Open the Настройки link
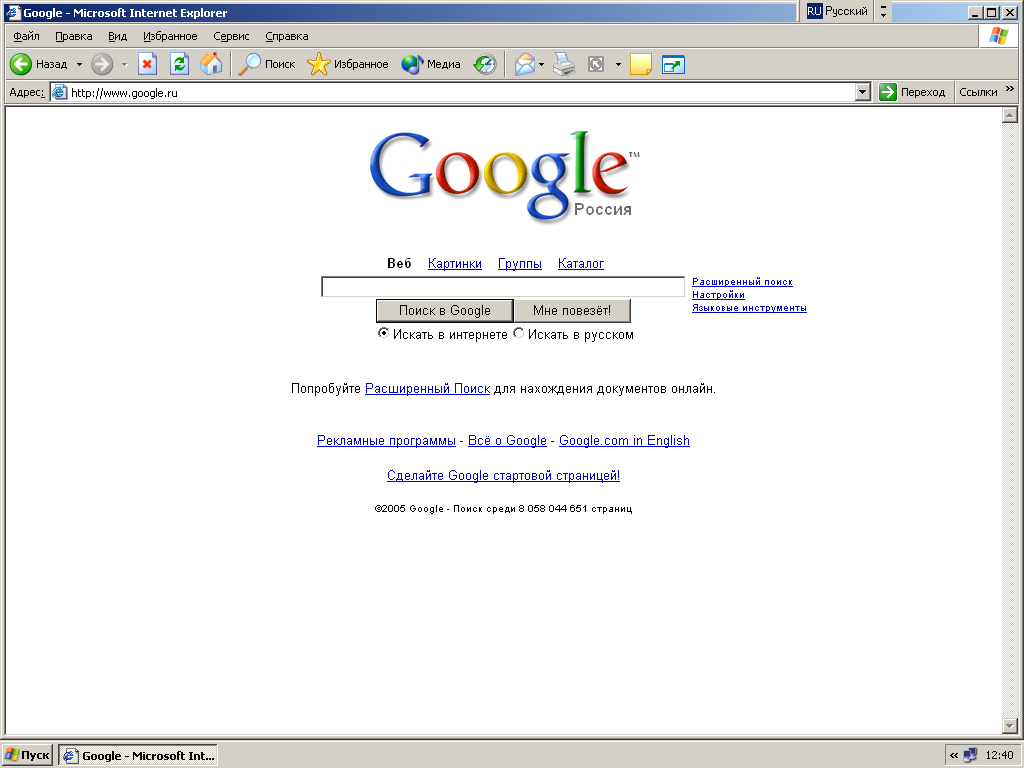 pyautogui.click(x=718, y=295)
